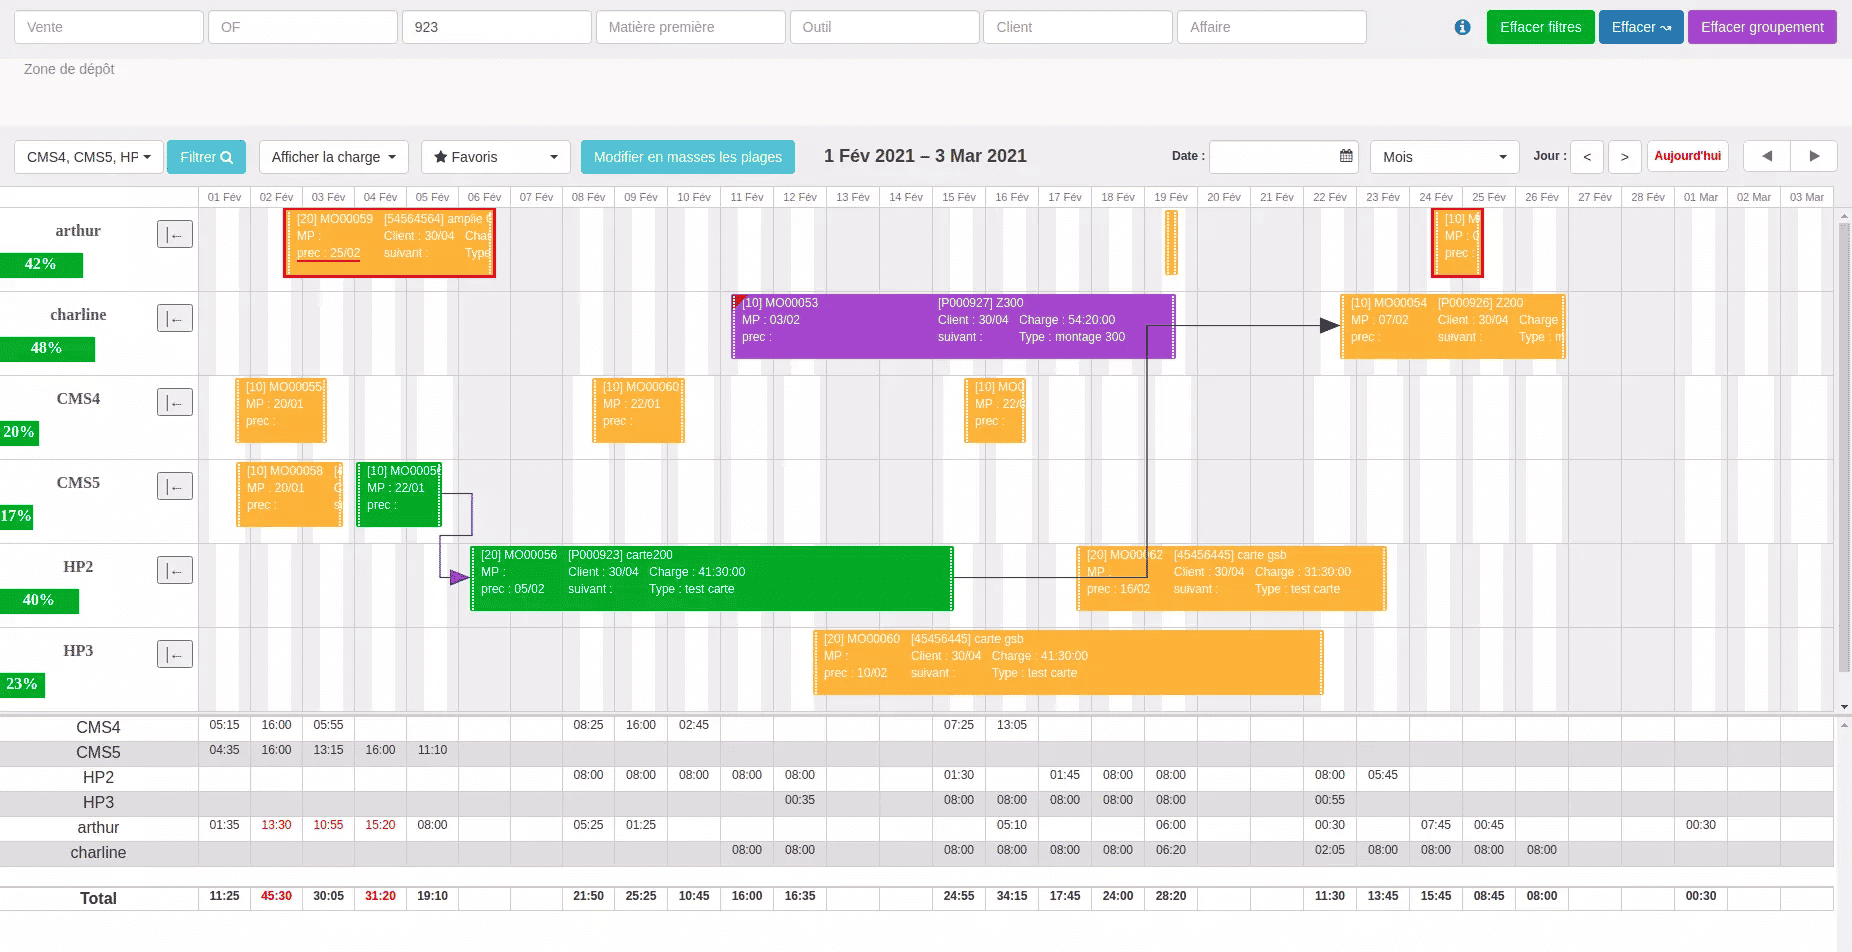Click the magnifier icon in Filtrer button
1852x952 pixels.
228,157
